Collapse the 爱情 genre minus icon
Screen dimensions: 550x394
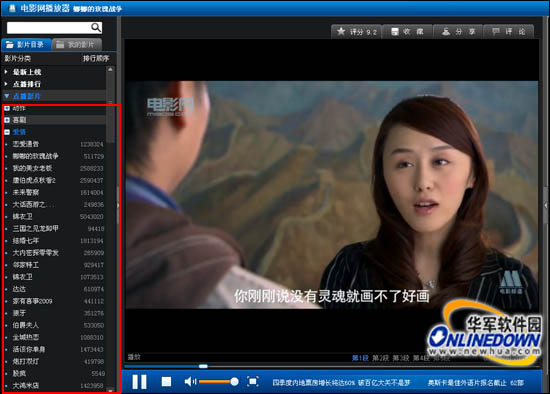click(x=7, y=132)
